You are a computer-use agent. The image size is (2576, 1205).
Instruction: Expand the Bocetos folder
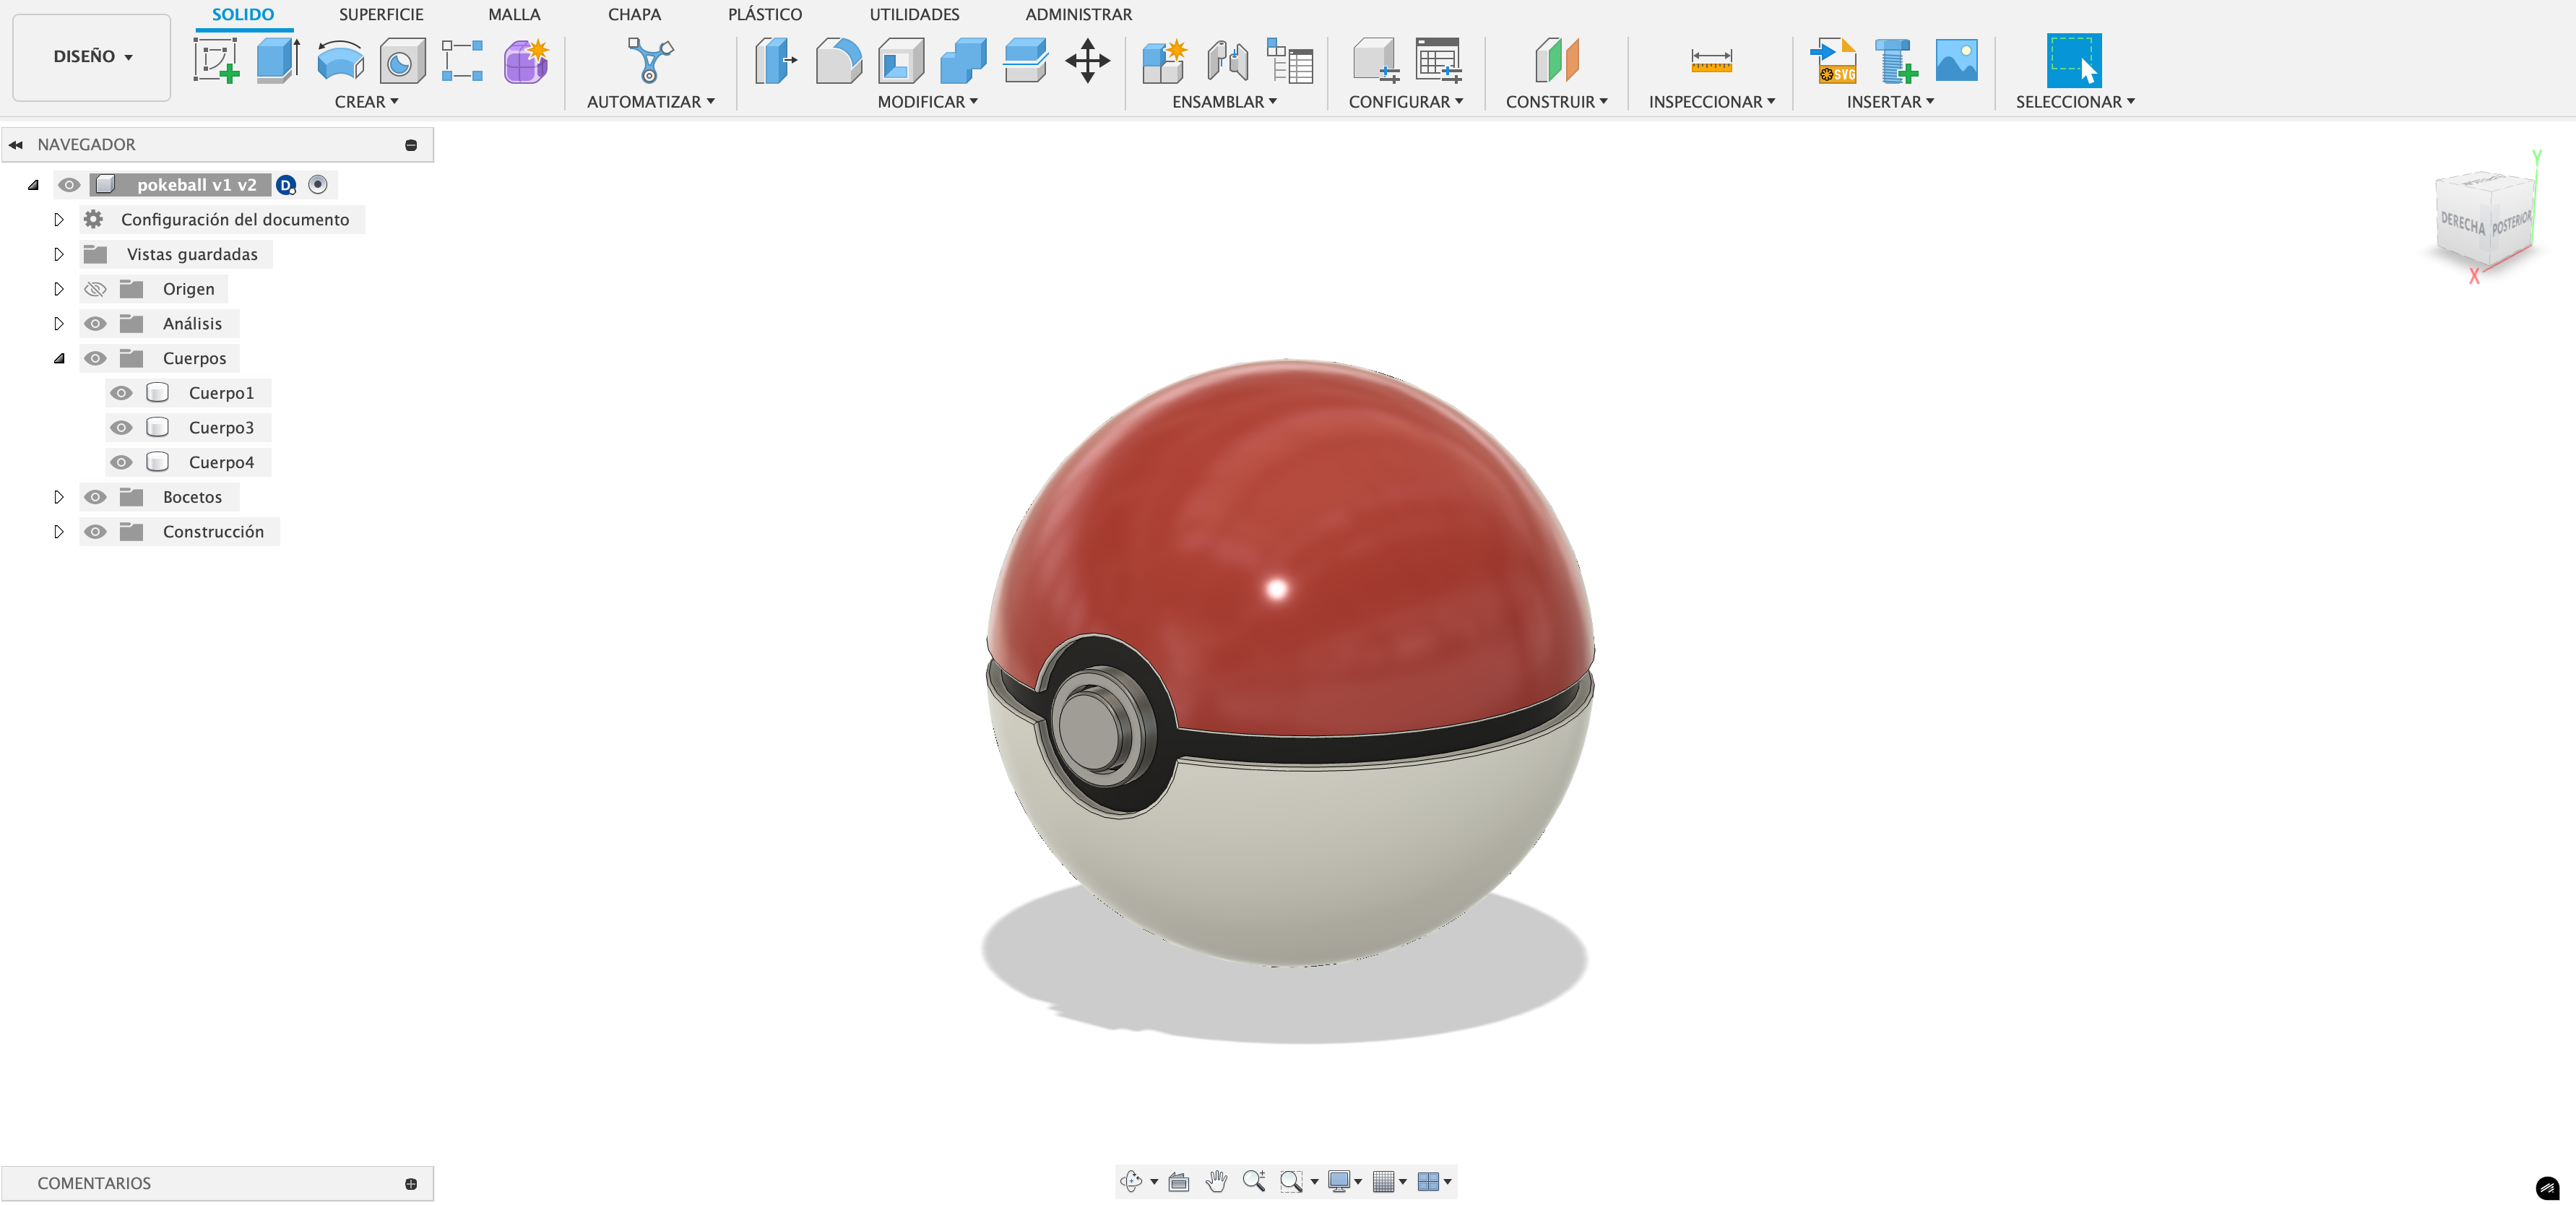click(58, 497)
